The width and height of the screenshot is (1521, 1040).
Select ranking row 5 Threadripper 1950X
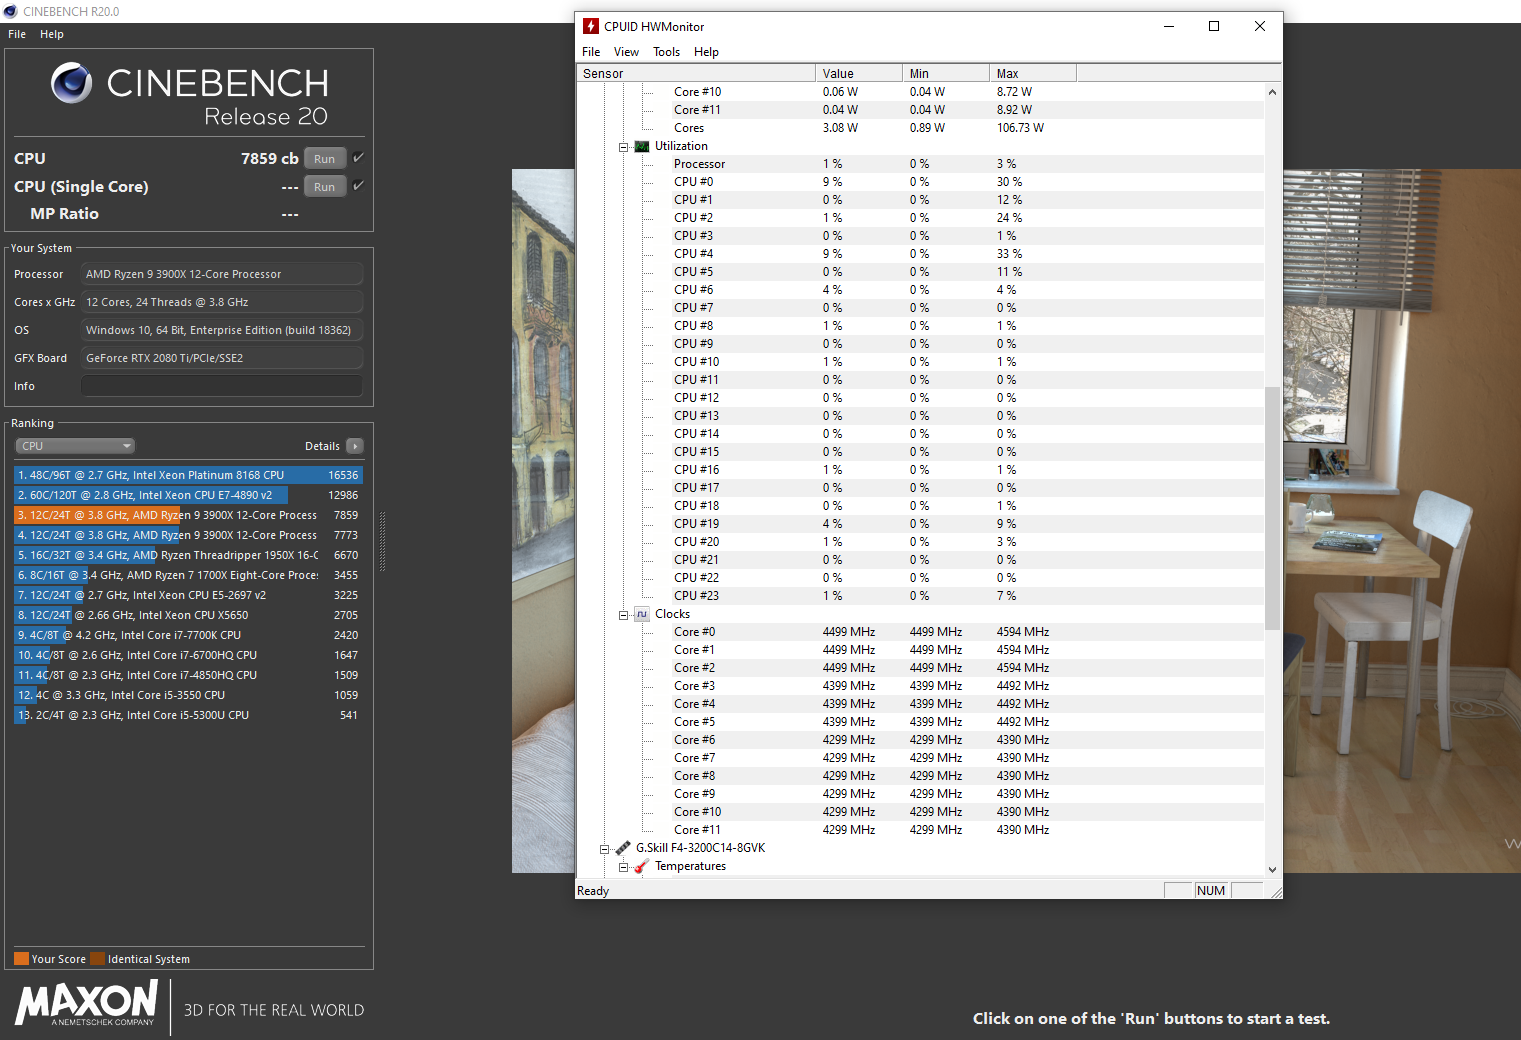point(188,555)
